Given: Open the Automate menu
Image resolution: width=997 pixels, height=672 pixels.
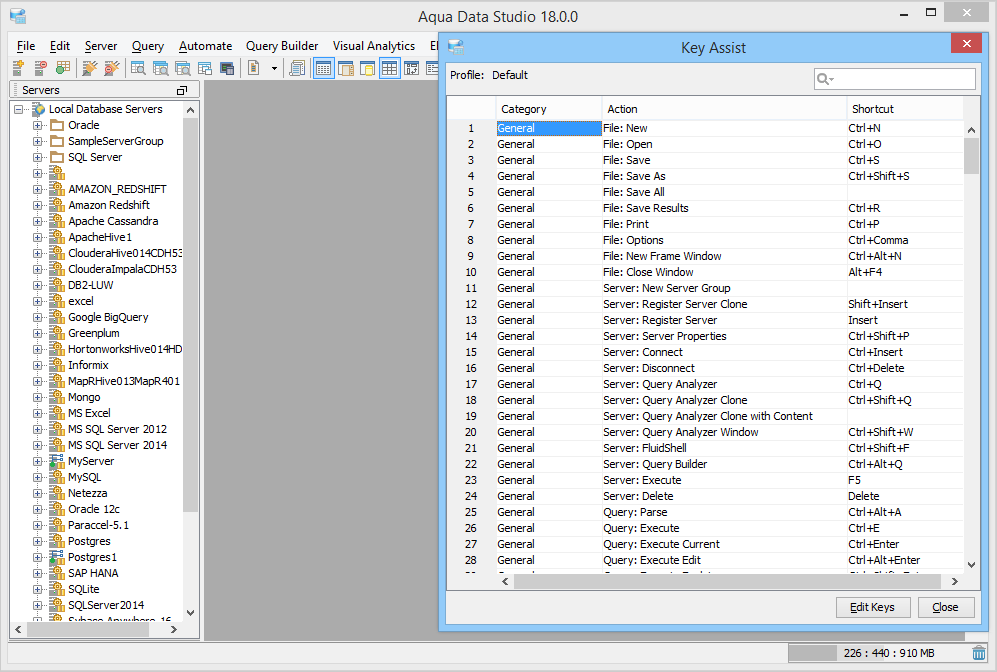Looking at the screenshot, I should pos(205,46).
